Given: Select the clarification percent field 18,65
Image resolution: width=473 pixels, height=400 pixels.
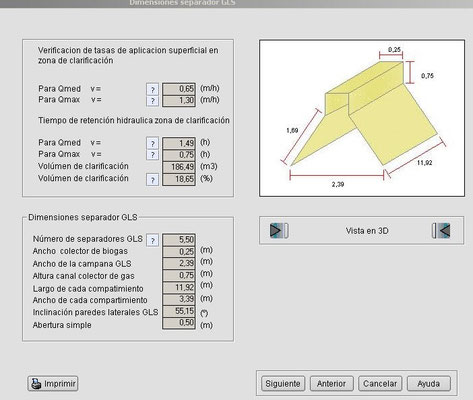Looking at the screenshot, I should (x=179, y=179).
